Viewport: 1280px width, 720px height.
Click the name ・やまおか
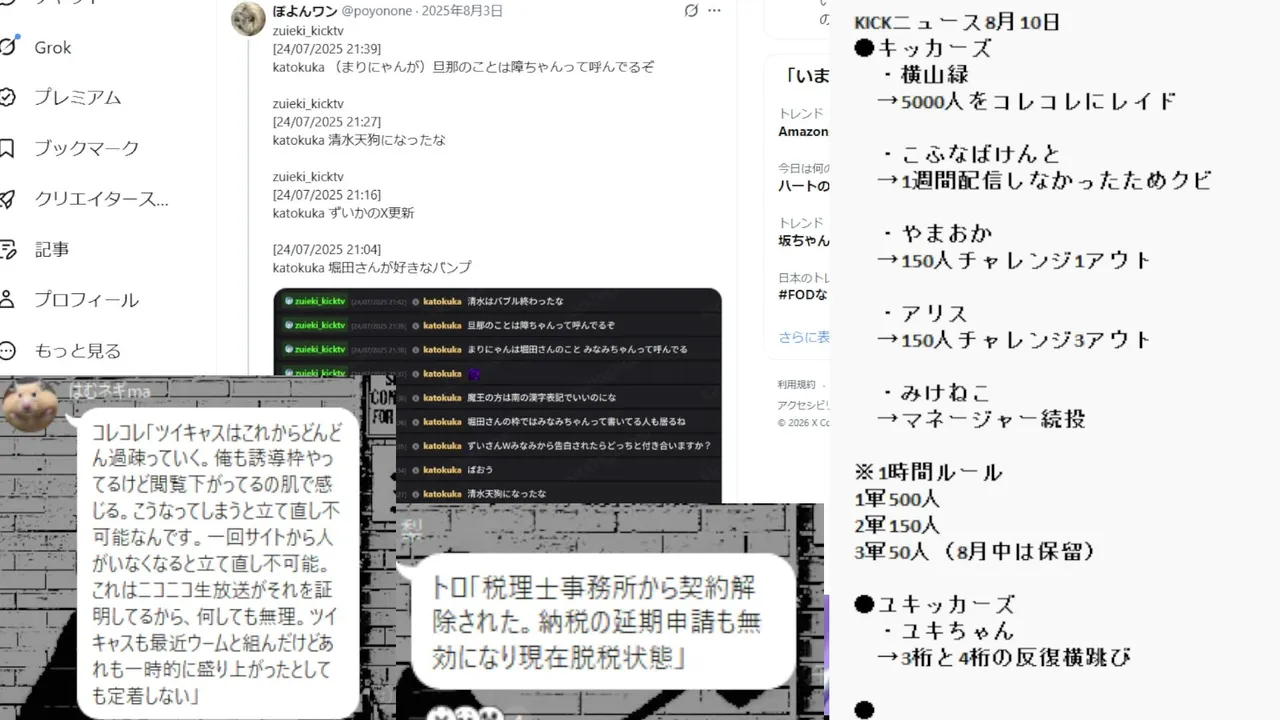coord(937,234)
